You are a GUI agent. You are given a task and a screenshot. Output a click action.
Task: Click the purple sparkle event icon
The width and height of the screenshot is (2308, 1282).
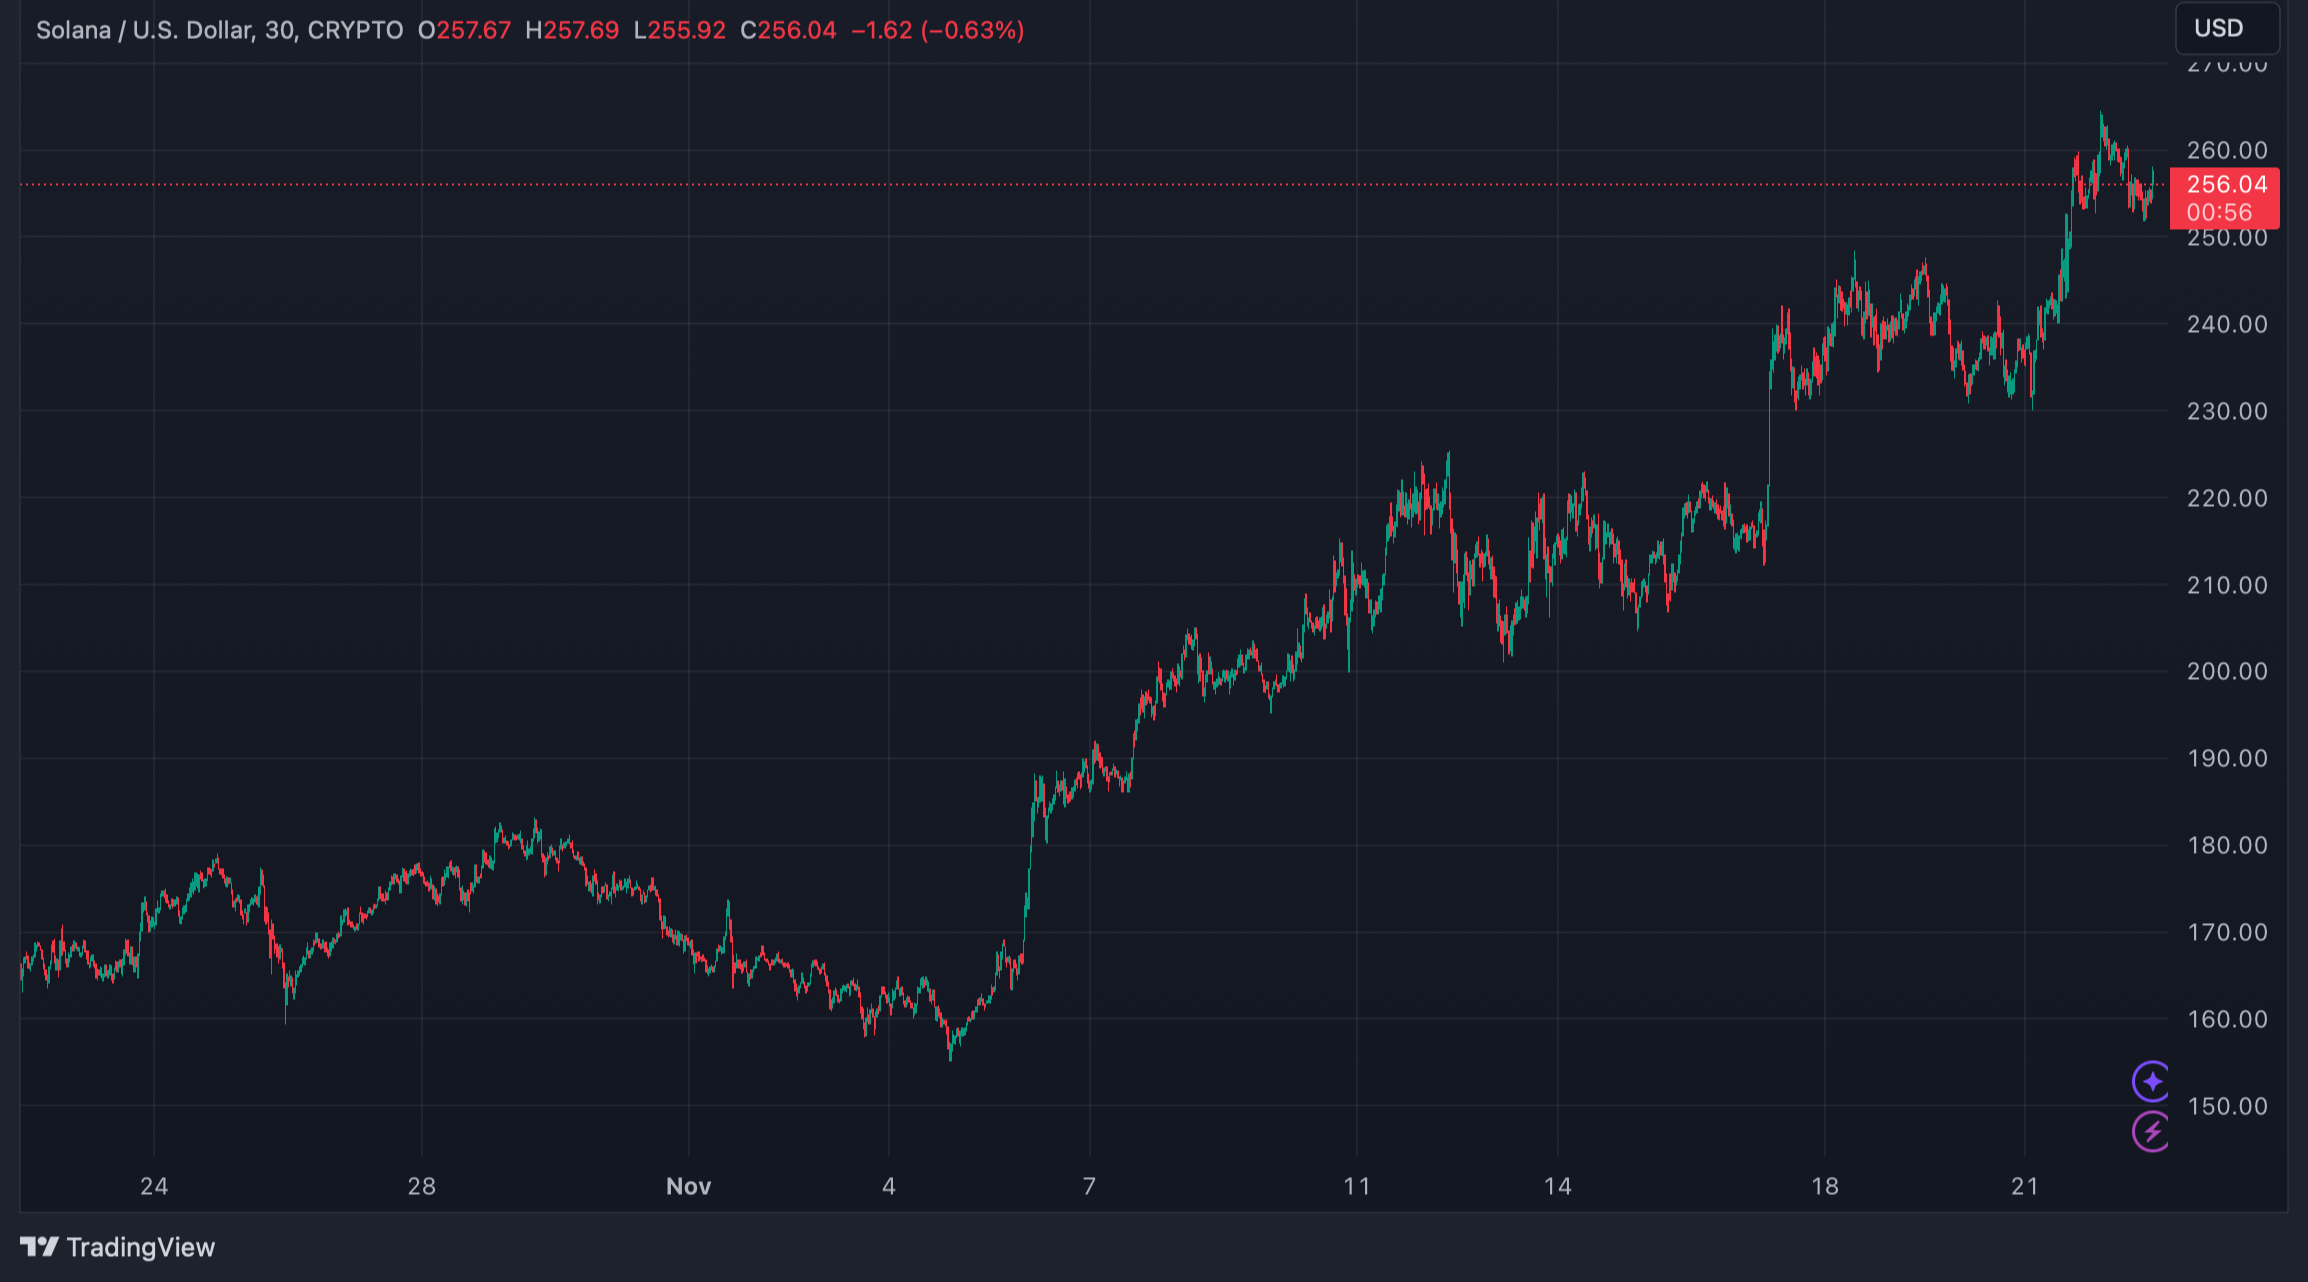click(2151, 1081)
